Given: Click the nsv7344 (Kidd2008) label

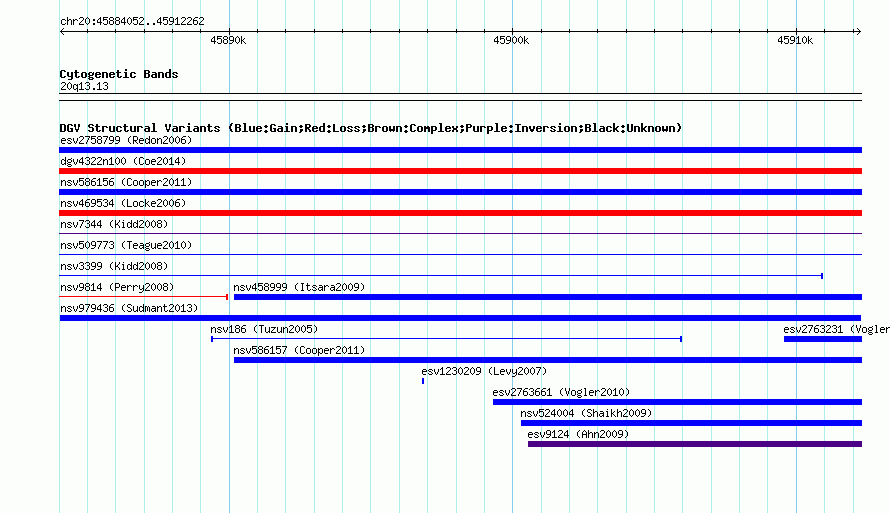Looking at the screenshot, I should (114, 224).
